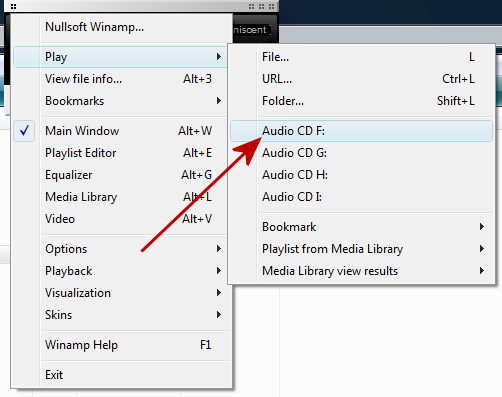502x397 pixels.
Task: Expand the Playlist from Media Library arrow
Action: click(482, 249)
